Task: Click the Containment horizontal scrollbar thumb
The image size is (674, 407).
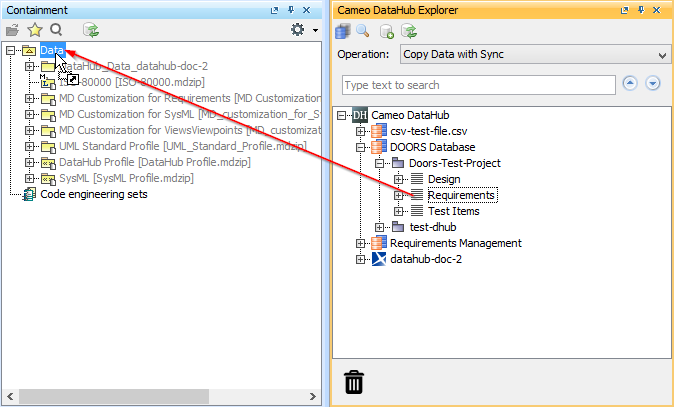Action: pos(113,397)
